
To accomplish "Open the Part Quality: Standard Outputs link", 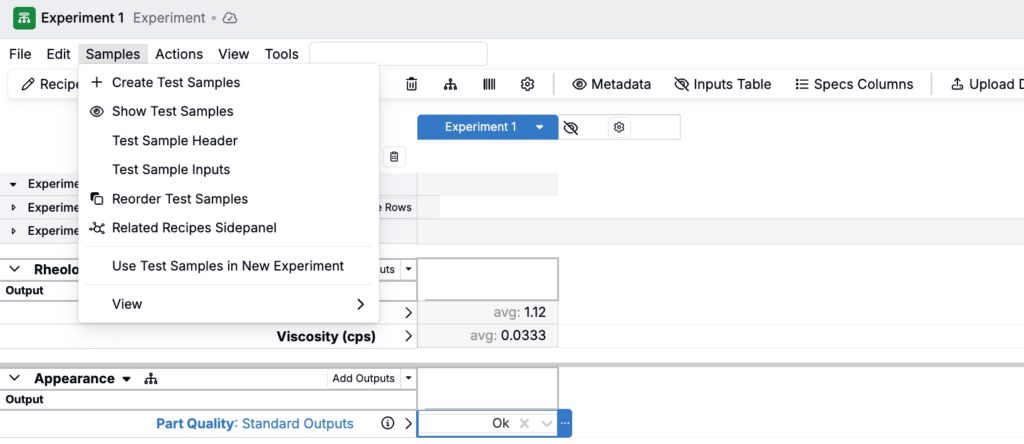I will pos(255,424).
